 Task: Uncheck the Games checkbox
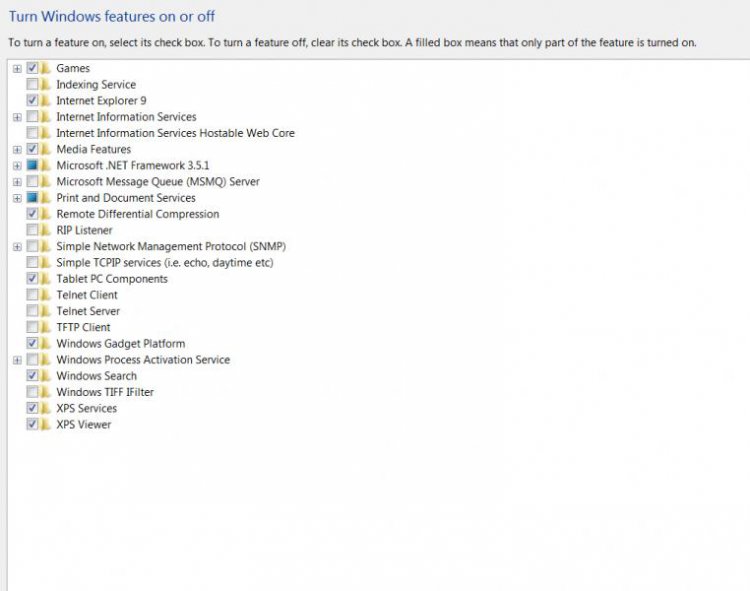click(32, 68)
